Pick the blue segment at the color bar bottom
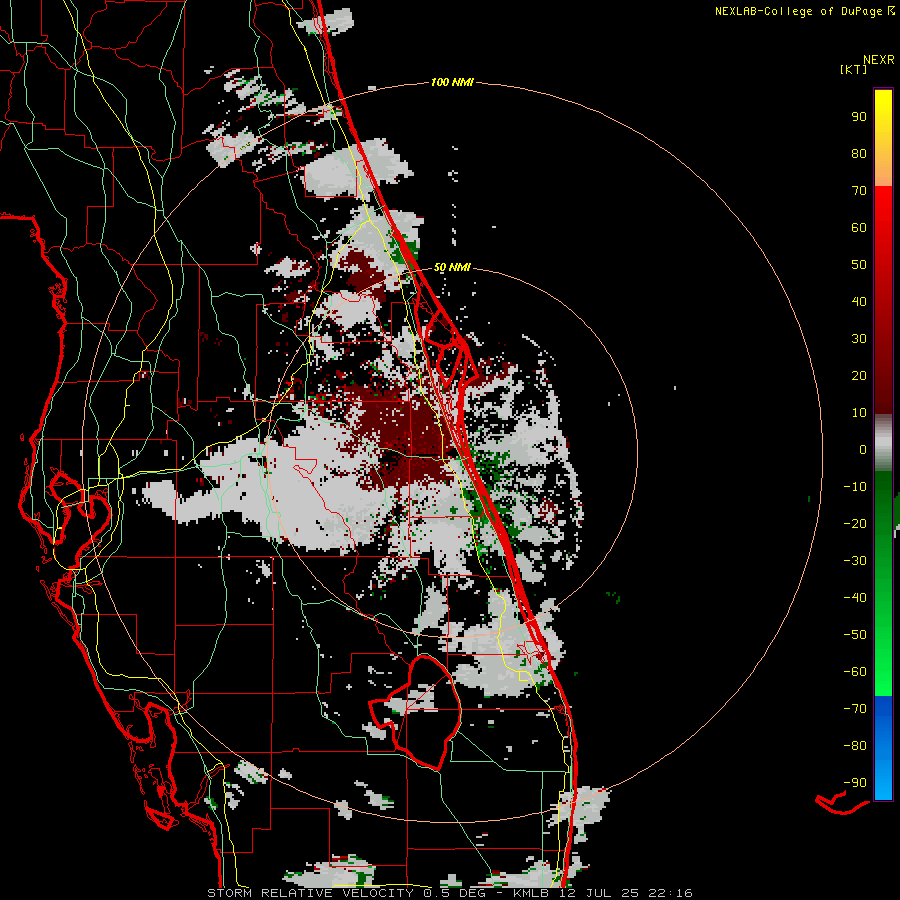900x900 pixels. tap(883, 748)
